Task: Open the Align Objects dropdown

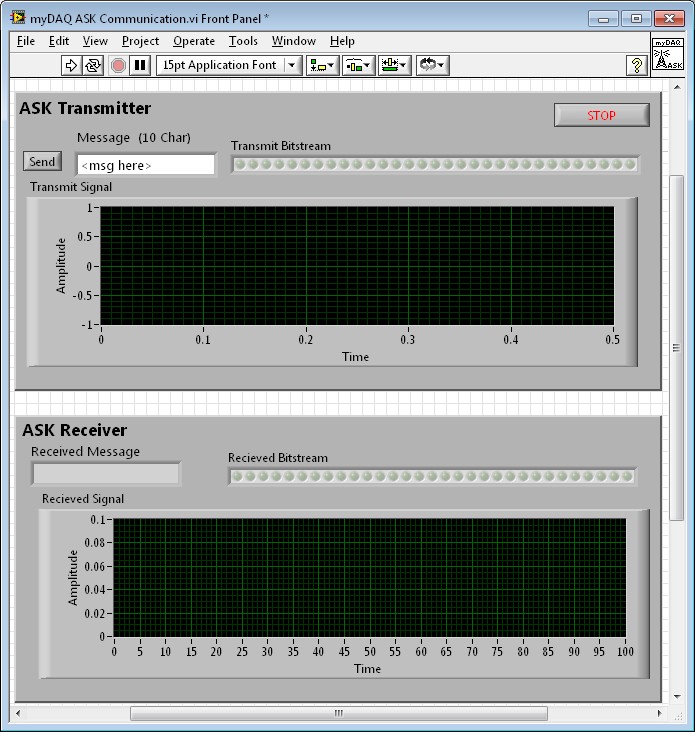Action: pyautogui.click(x=322, y=65)
